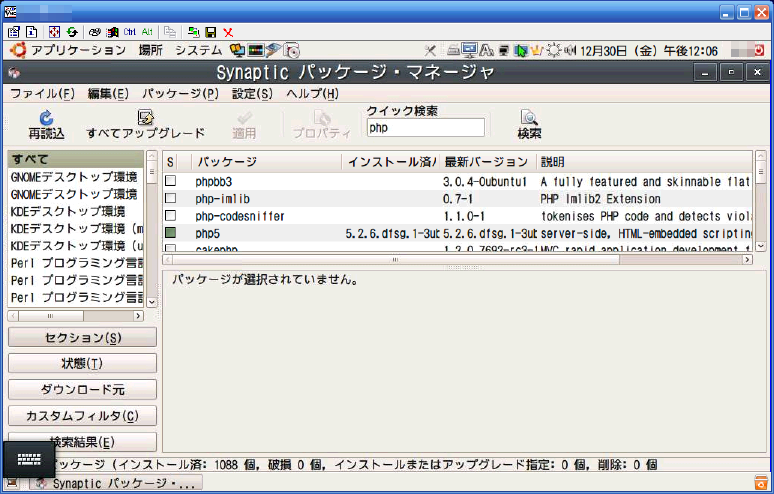Click the crossed tools tray icon
This screenshot has width=774, height=494.
(x=430, y=50)
